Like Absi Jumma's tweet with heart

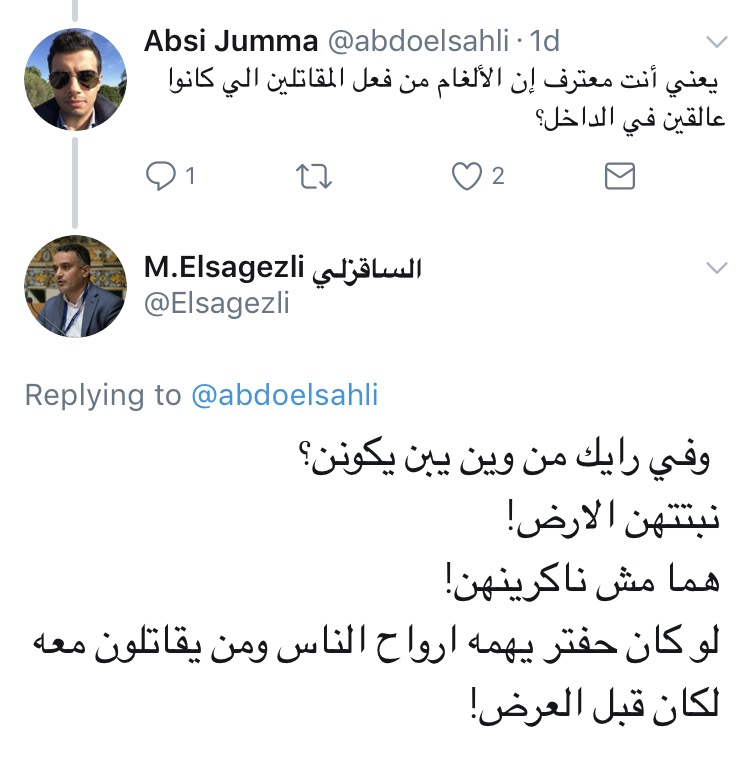(466, 177)
